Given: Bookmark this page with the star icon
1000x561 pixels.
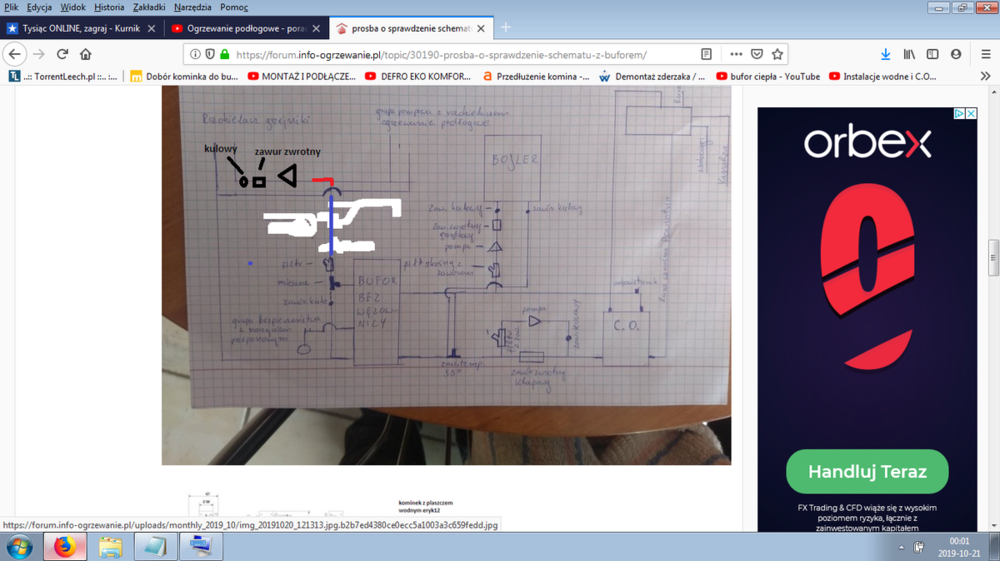Looking at the screenshot, I should coord(777,54).
